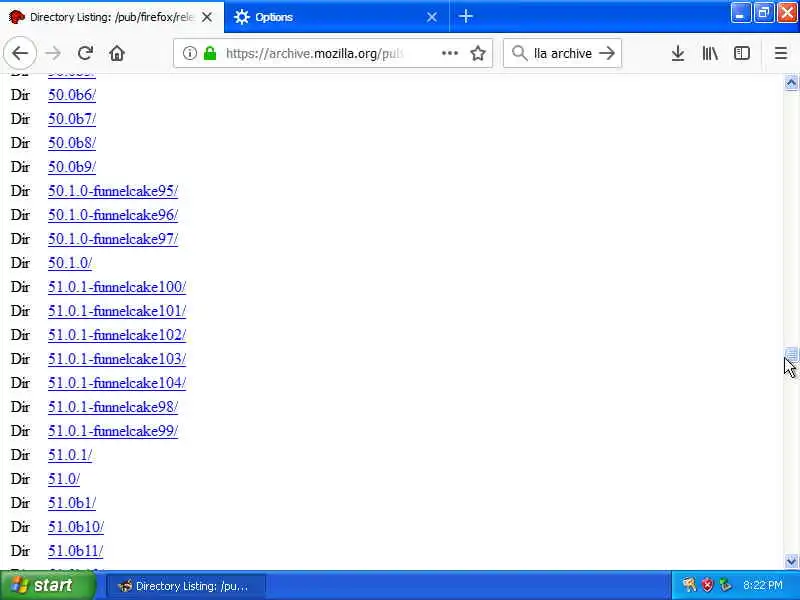
Task: Go to the Firefox Home page
Action: pos(117,53)
